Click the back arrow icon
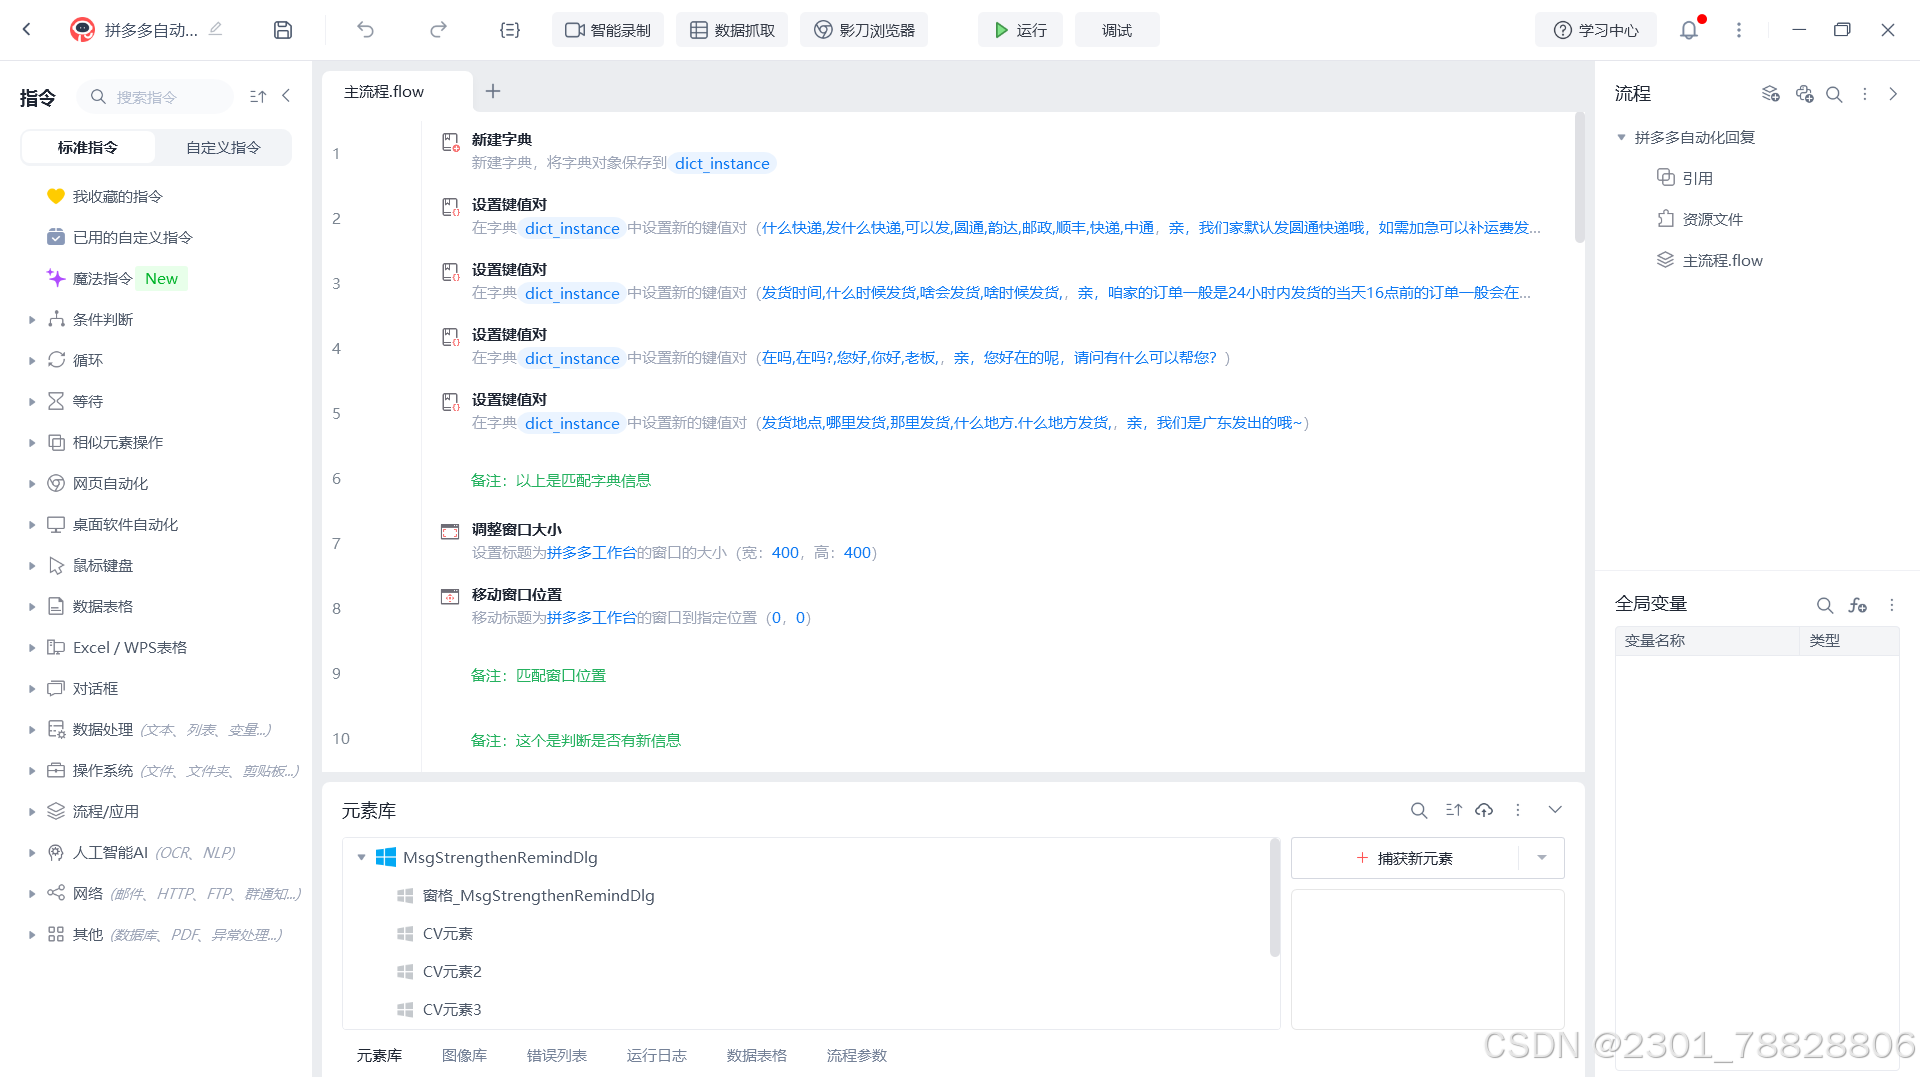1920x1077 pixels. tap(27, 30)
